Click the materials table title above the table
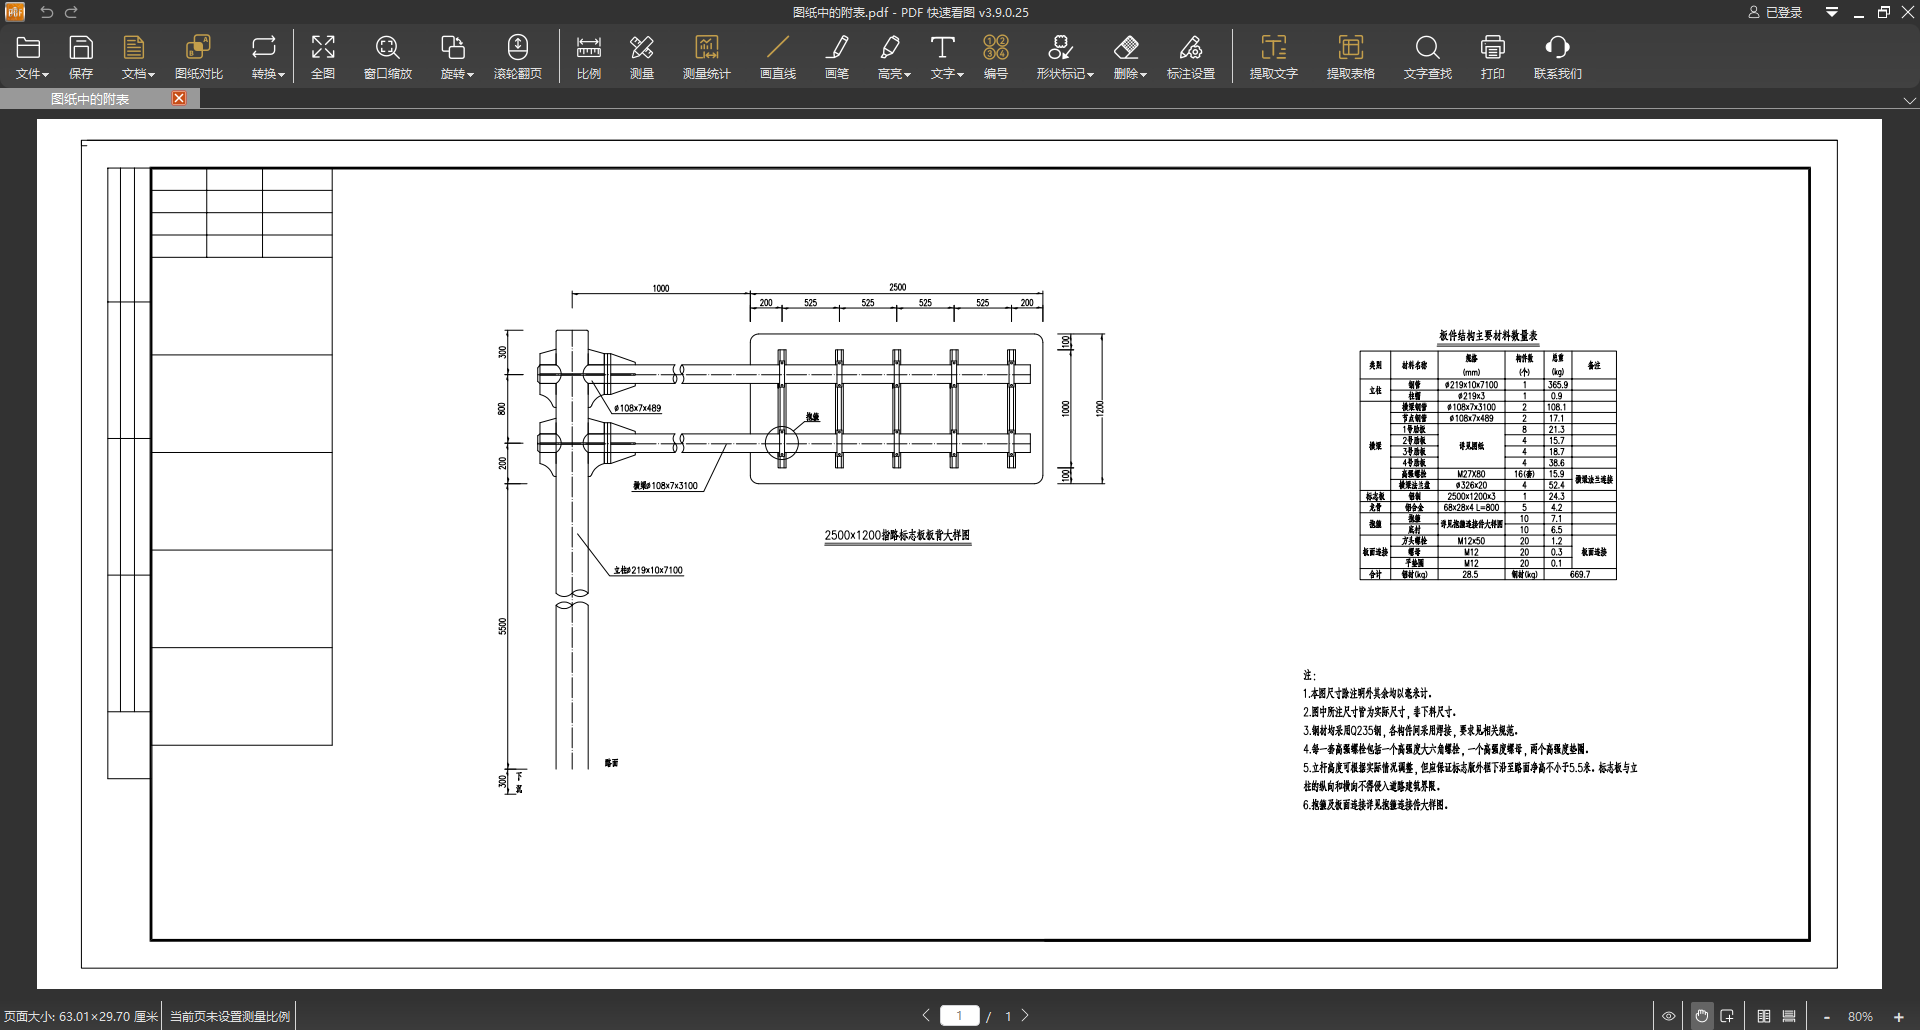The width and height of the screenshot is (1920, 1030). pyautogui.click(x=1488, y=336)
